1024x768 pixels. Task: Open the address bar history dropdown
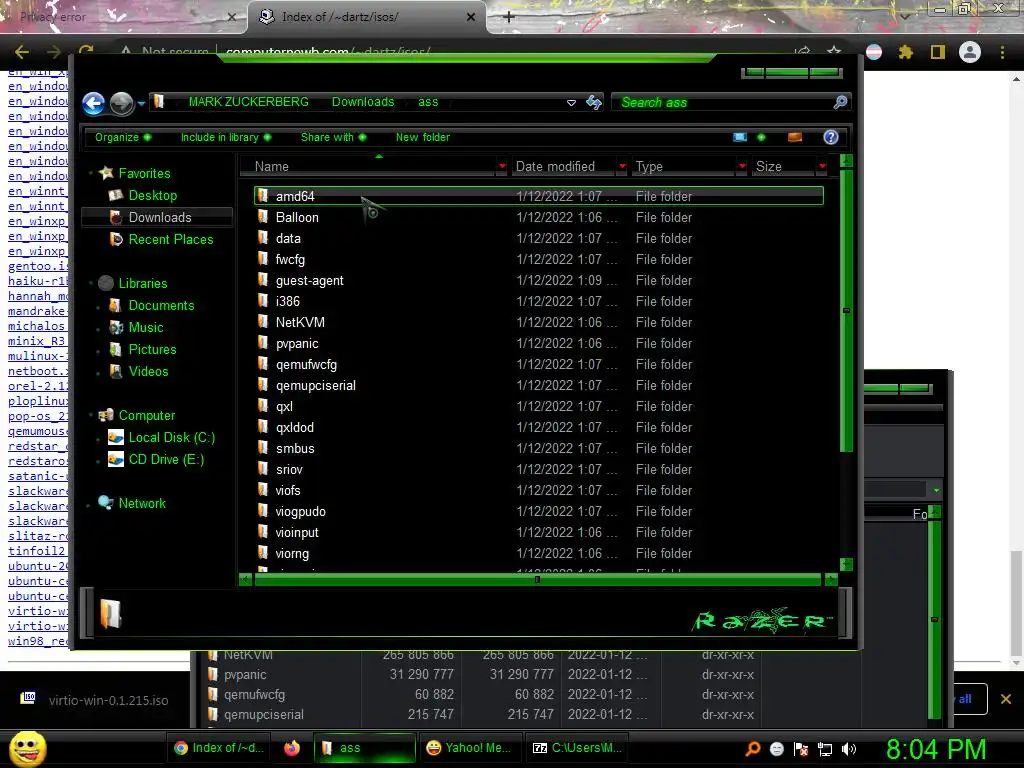pyautogui.click(x=571, y=103)
